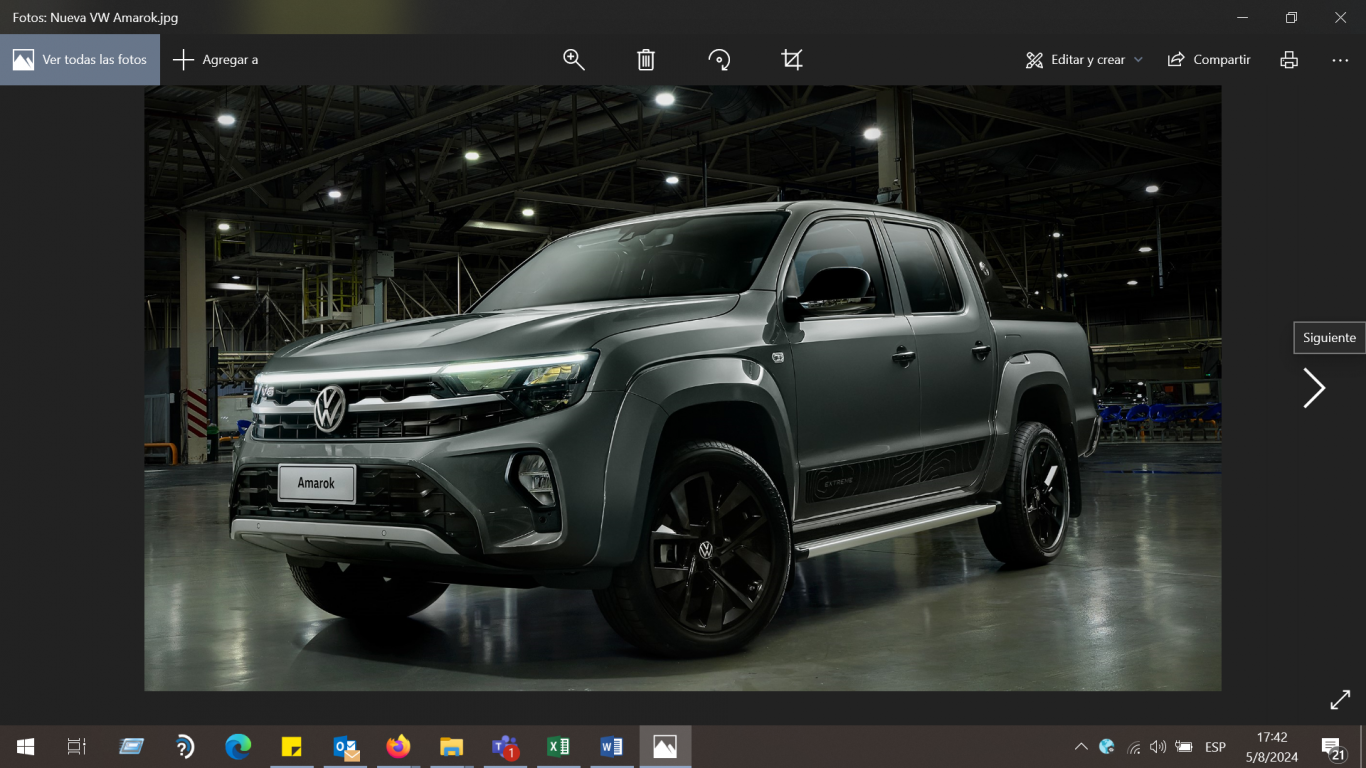Restore down the Photos window
Image resolution: width=1366 pixels, height=768 pixels.
pos(1292,17)
